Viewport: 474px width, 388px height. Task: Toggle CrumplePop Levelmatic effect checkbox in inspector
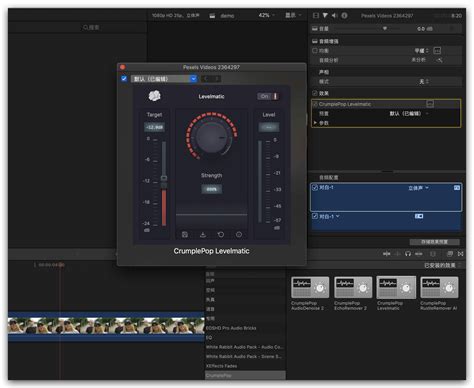pyautogui.click(x=315, y=104)
